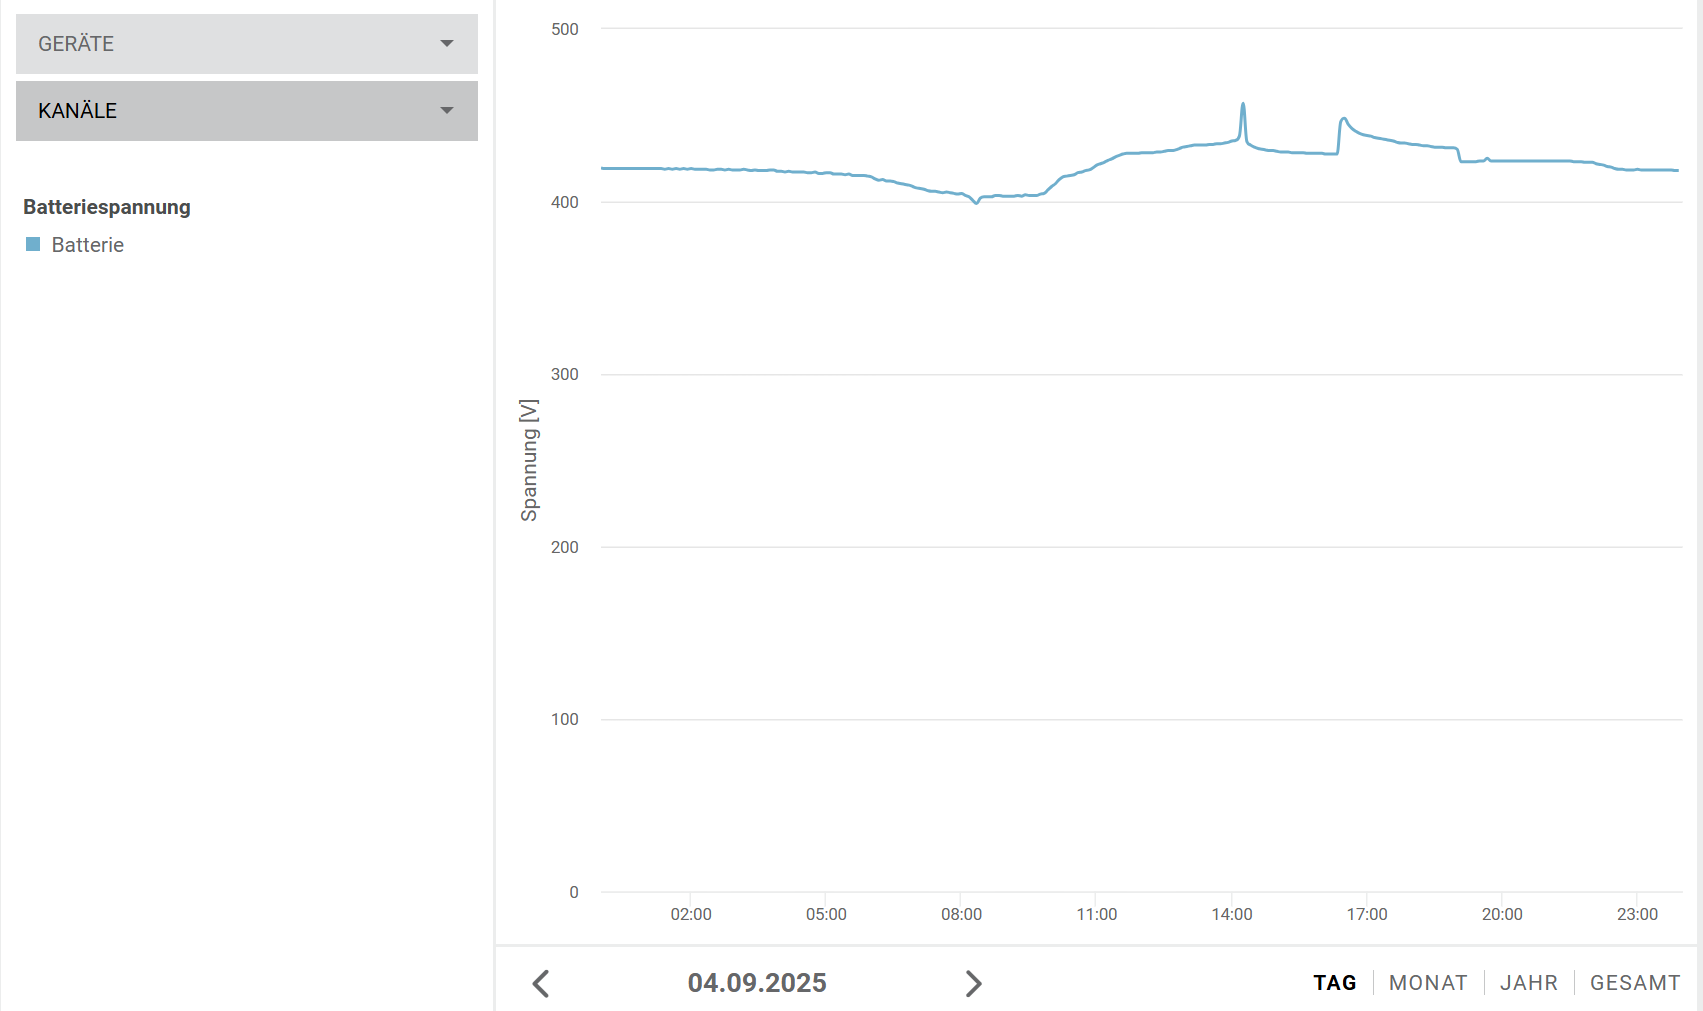The height and width of the screenshot is (1011, 1703).
Task: Click the tallest voltage peak near 14:00
Action: coord(1243,104)
